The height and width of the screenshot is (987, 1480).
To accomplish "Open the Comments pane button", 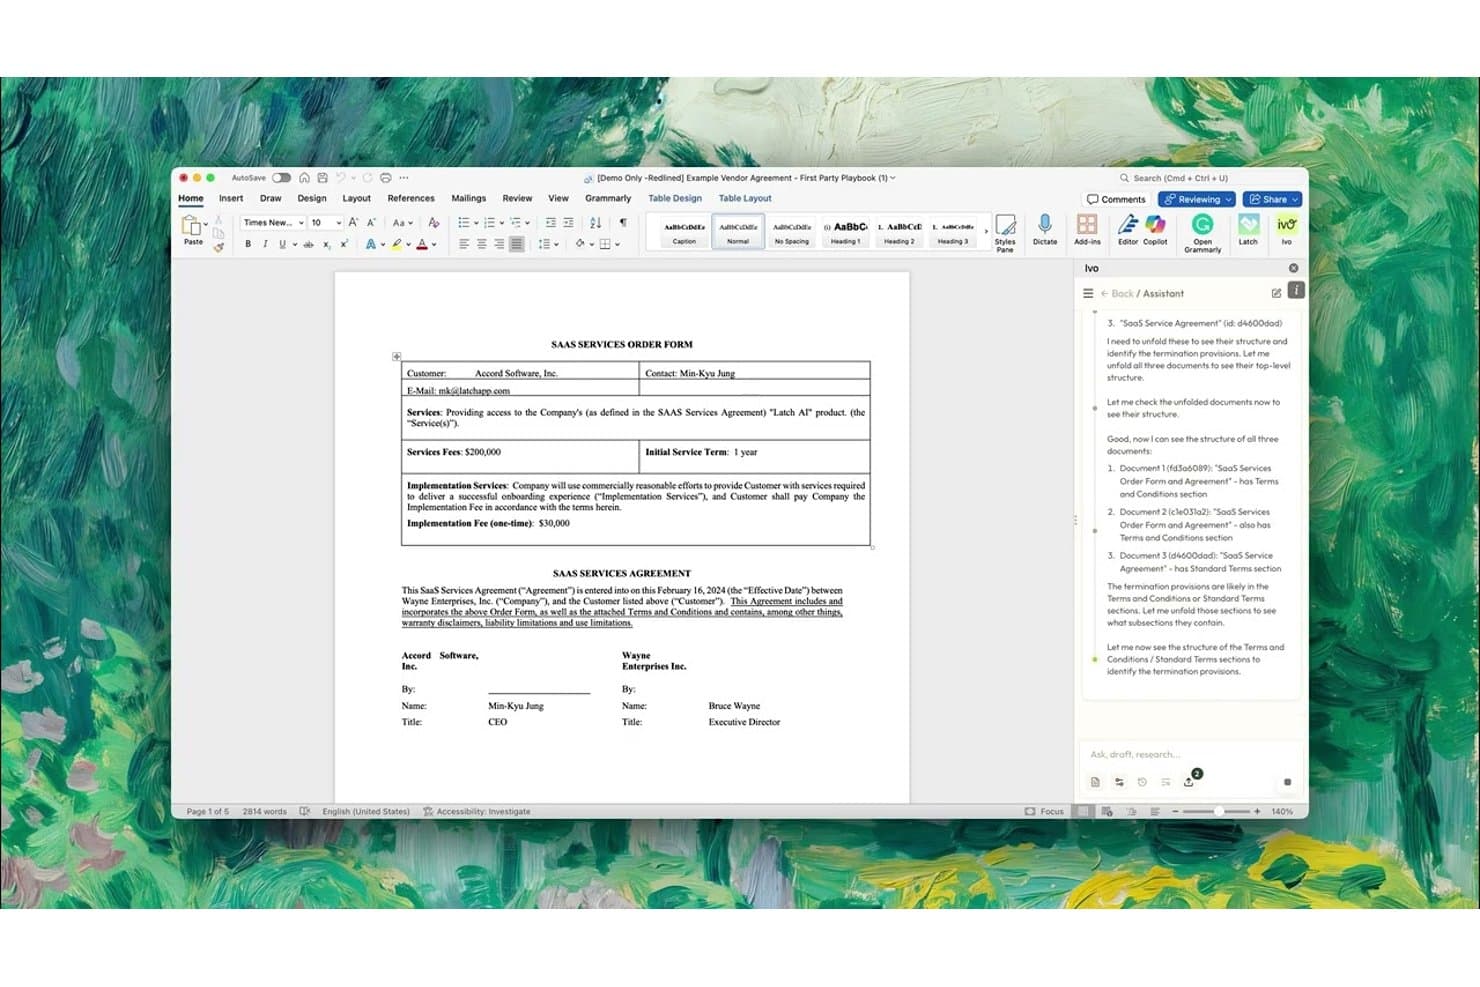I will click(1116, 199).
